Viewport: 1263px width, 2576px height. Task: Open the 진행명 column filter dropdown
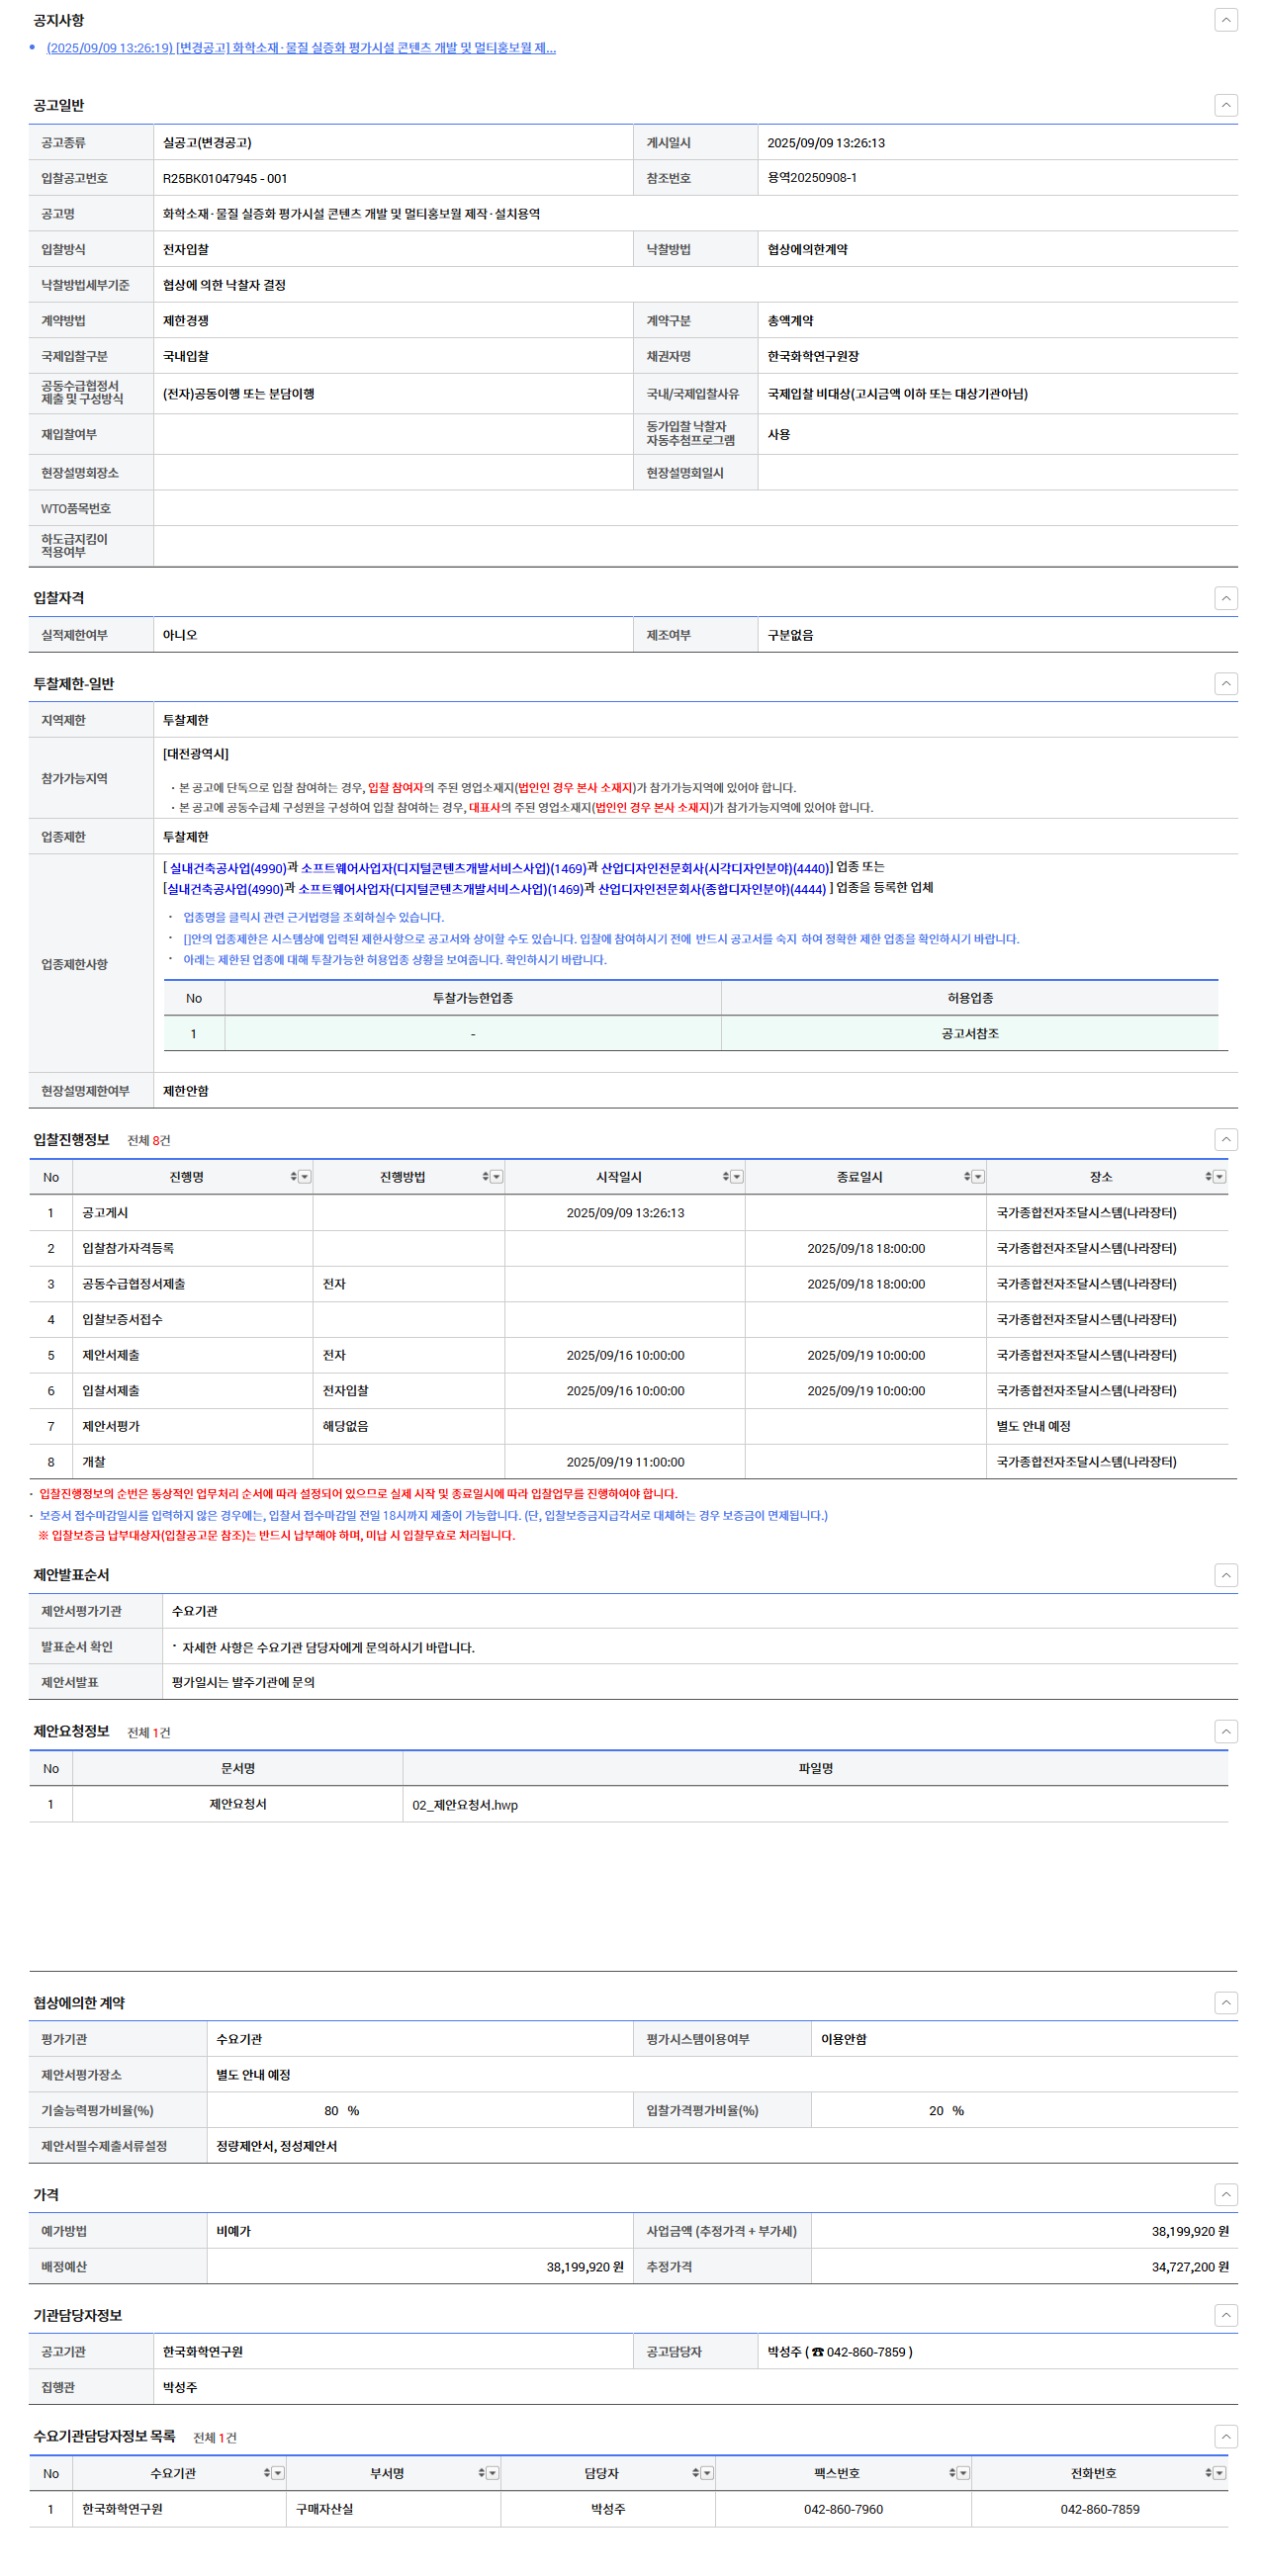click(x=305, y=1177)
